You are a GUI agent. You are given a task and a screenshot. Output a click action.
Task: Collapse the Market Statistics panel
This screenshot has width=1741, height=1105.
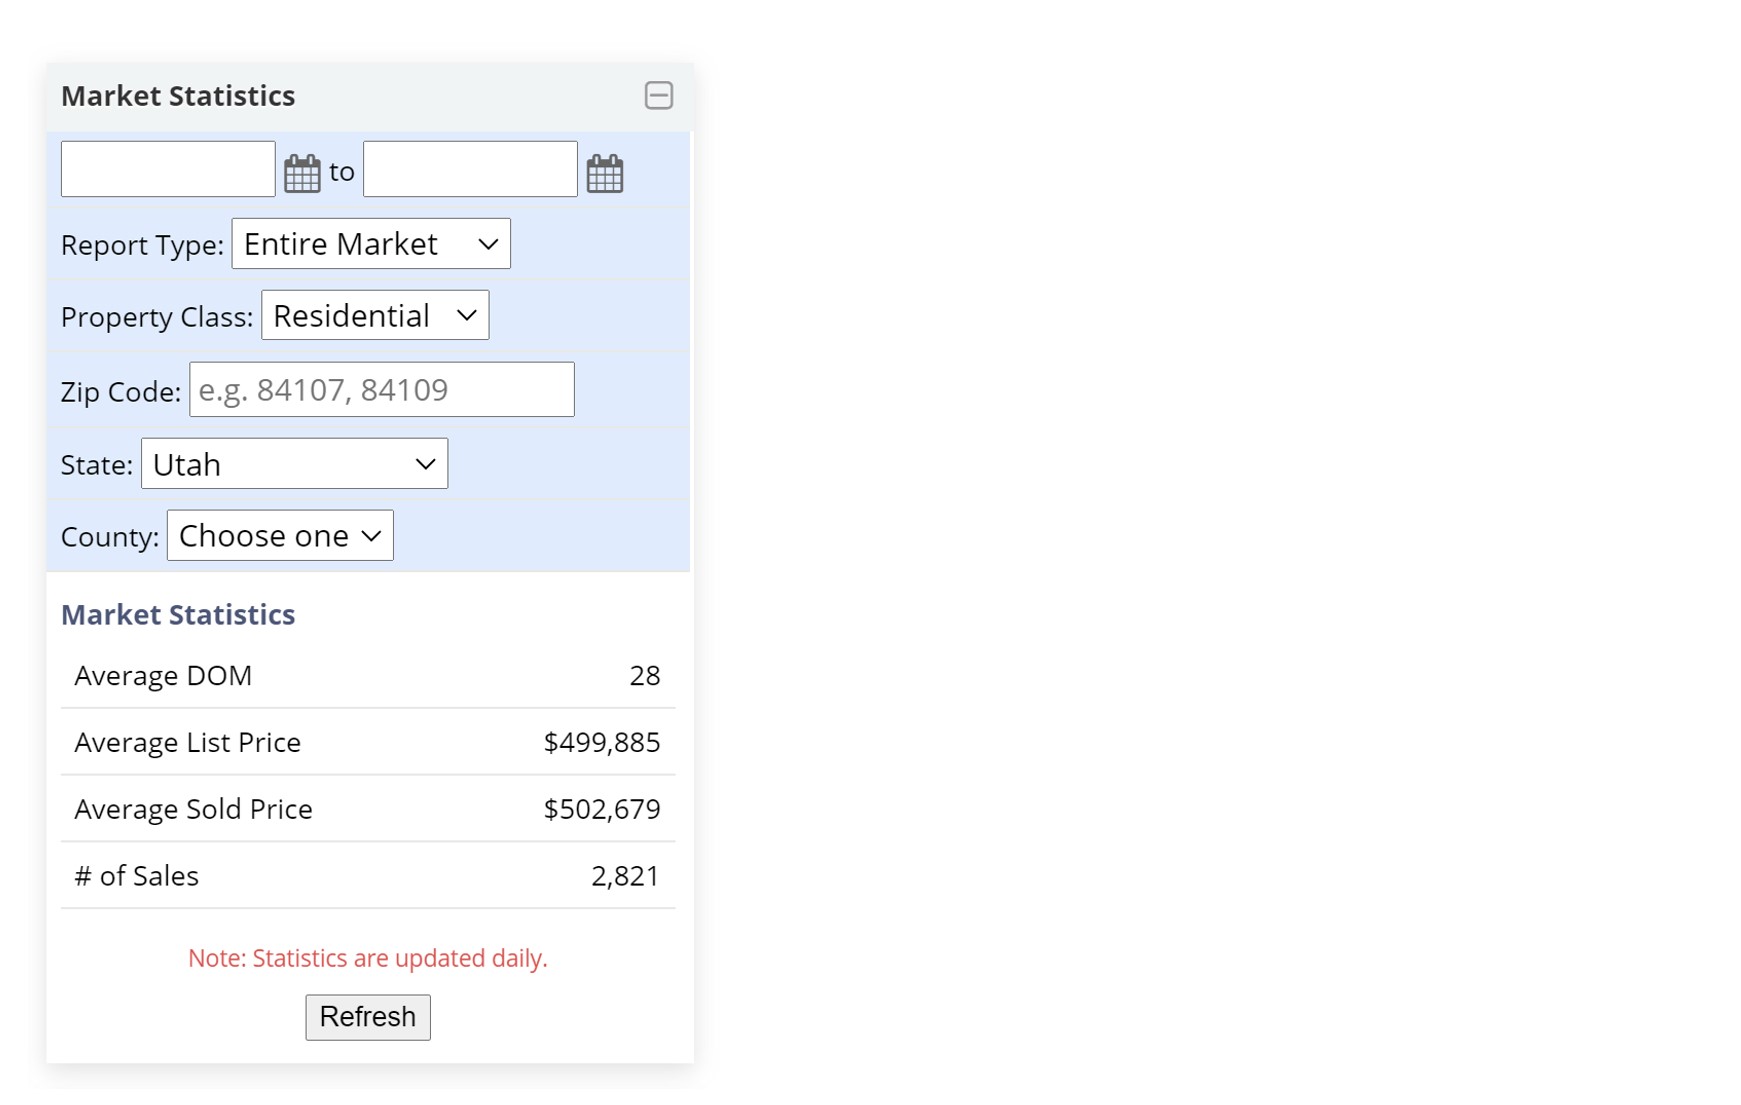click(658, 96)
